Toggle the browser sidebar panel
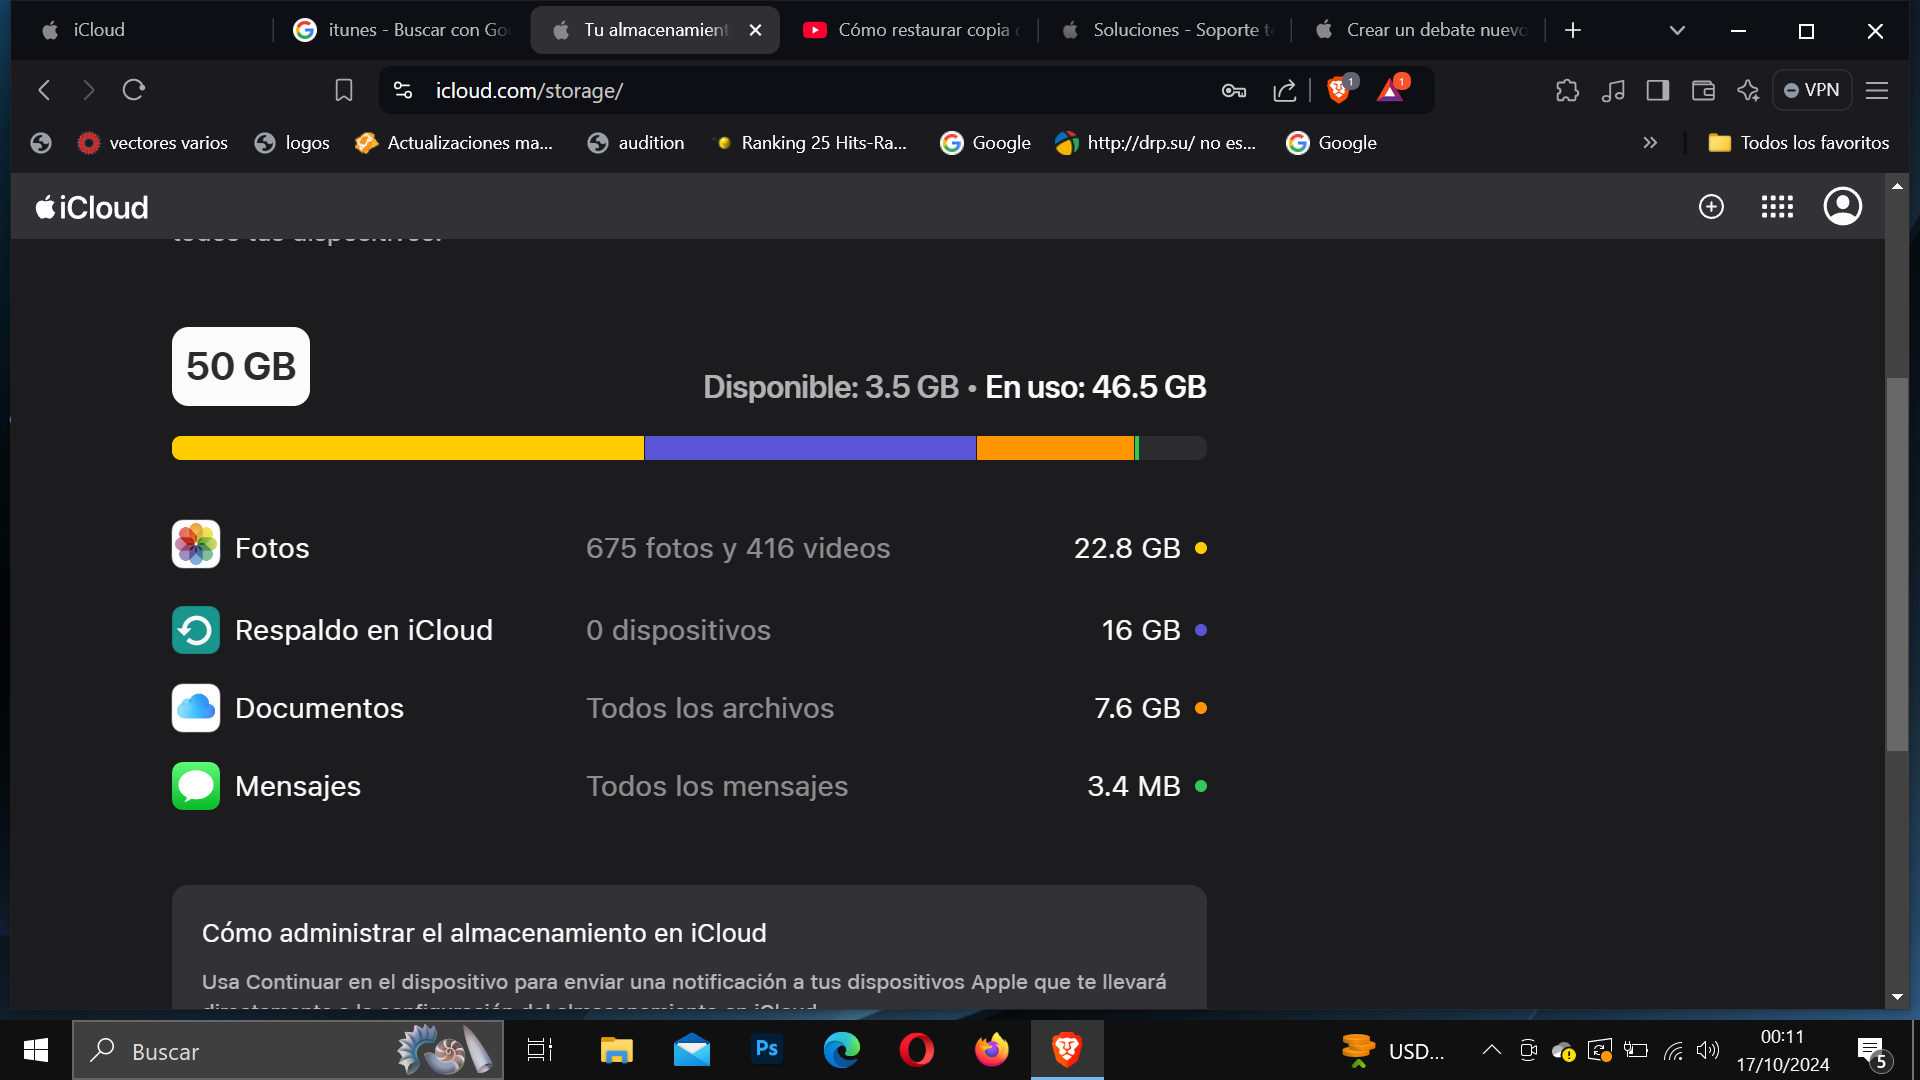Screen dimensions: 1920x1080 tap(1657, 91)
